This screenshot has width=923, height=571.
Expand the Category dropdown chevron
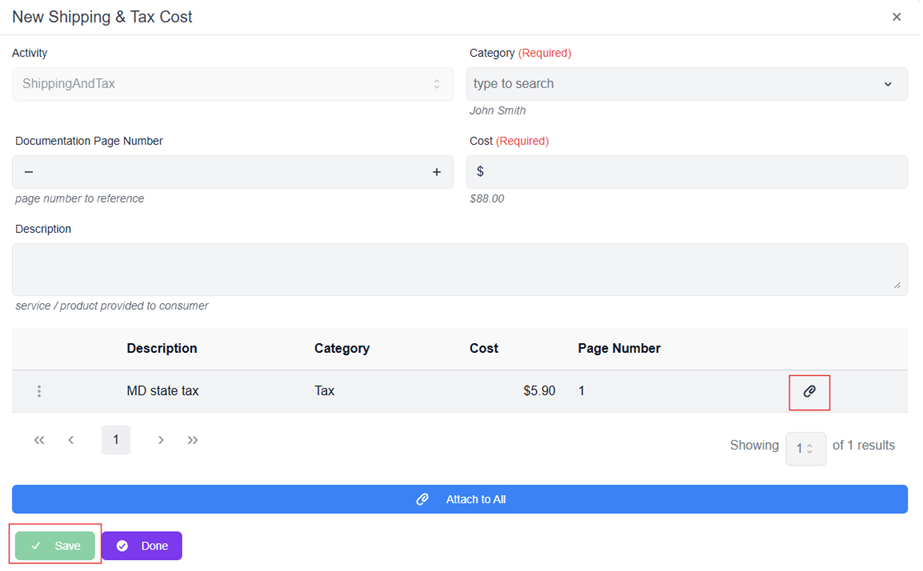coord(888,84)
